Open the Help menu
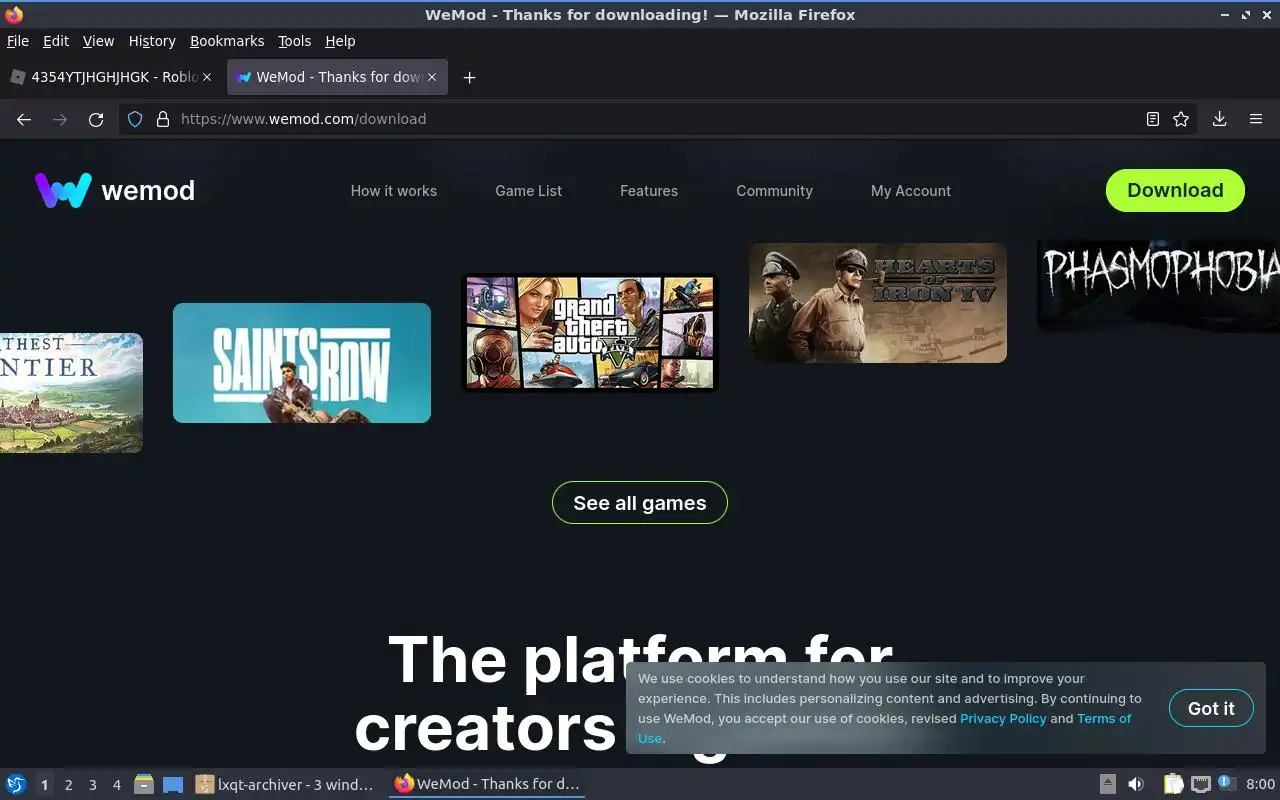Image resolution: width=1280 pixels, height=800 pixels. tap(340, 41)
